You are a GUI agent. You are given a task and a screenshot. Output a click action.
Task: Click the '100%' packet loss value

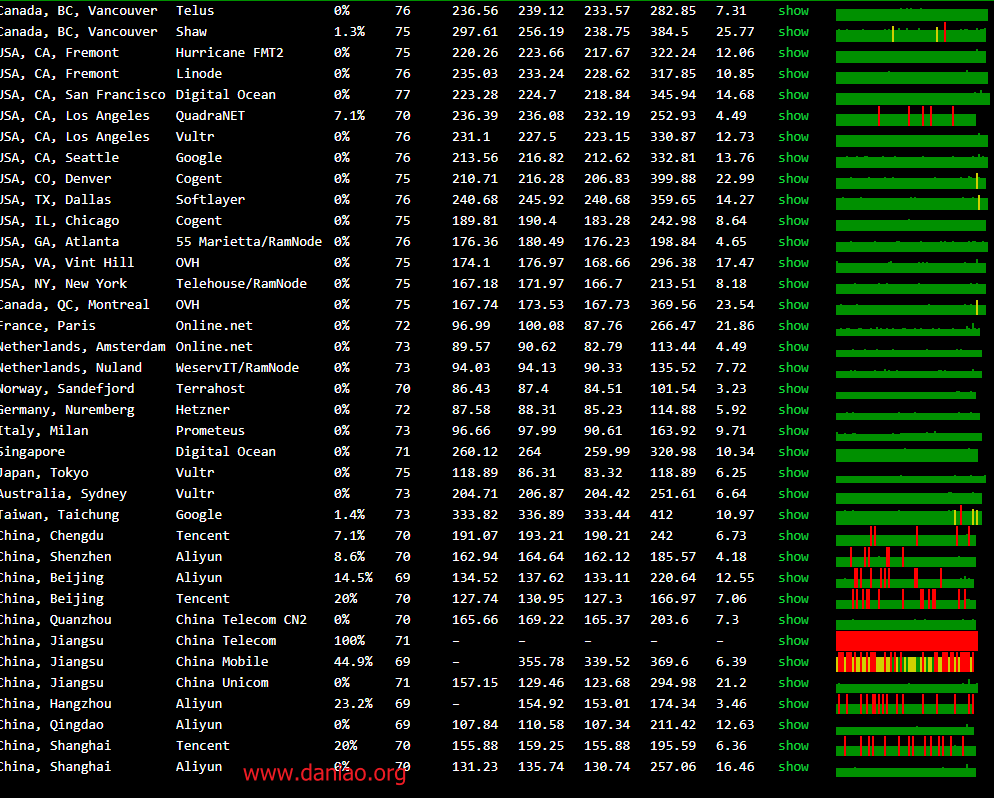349,640
